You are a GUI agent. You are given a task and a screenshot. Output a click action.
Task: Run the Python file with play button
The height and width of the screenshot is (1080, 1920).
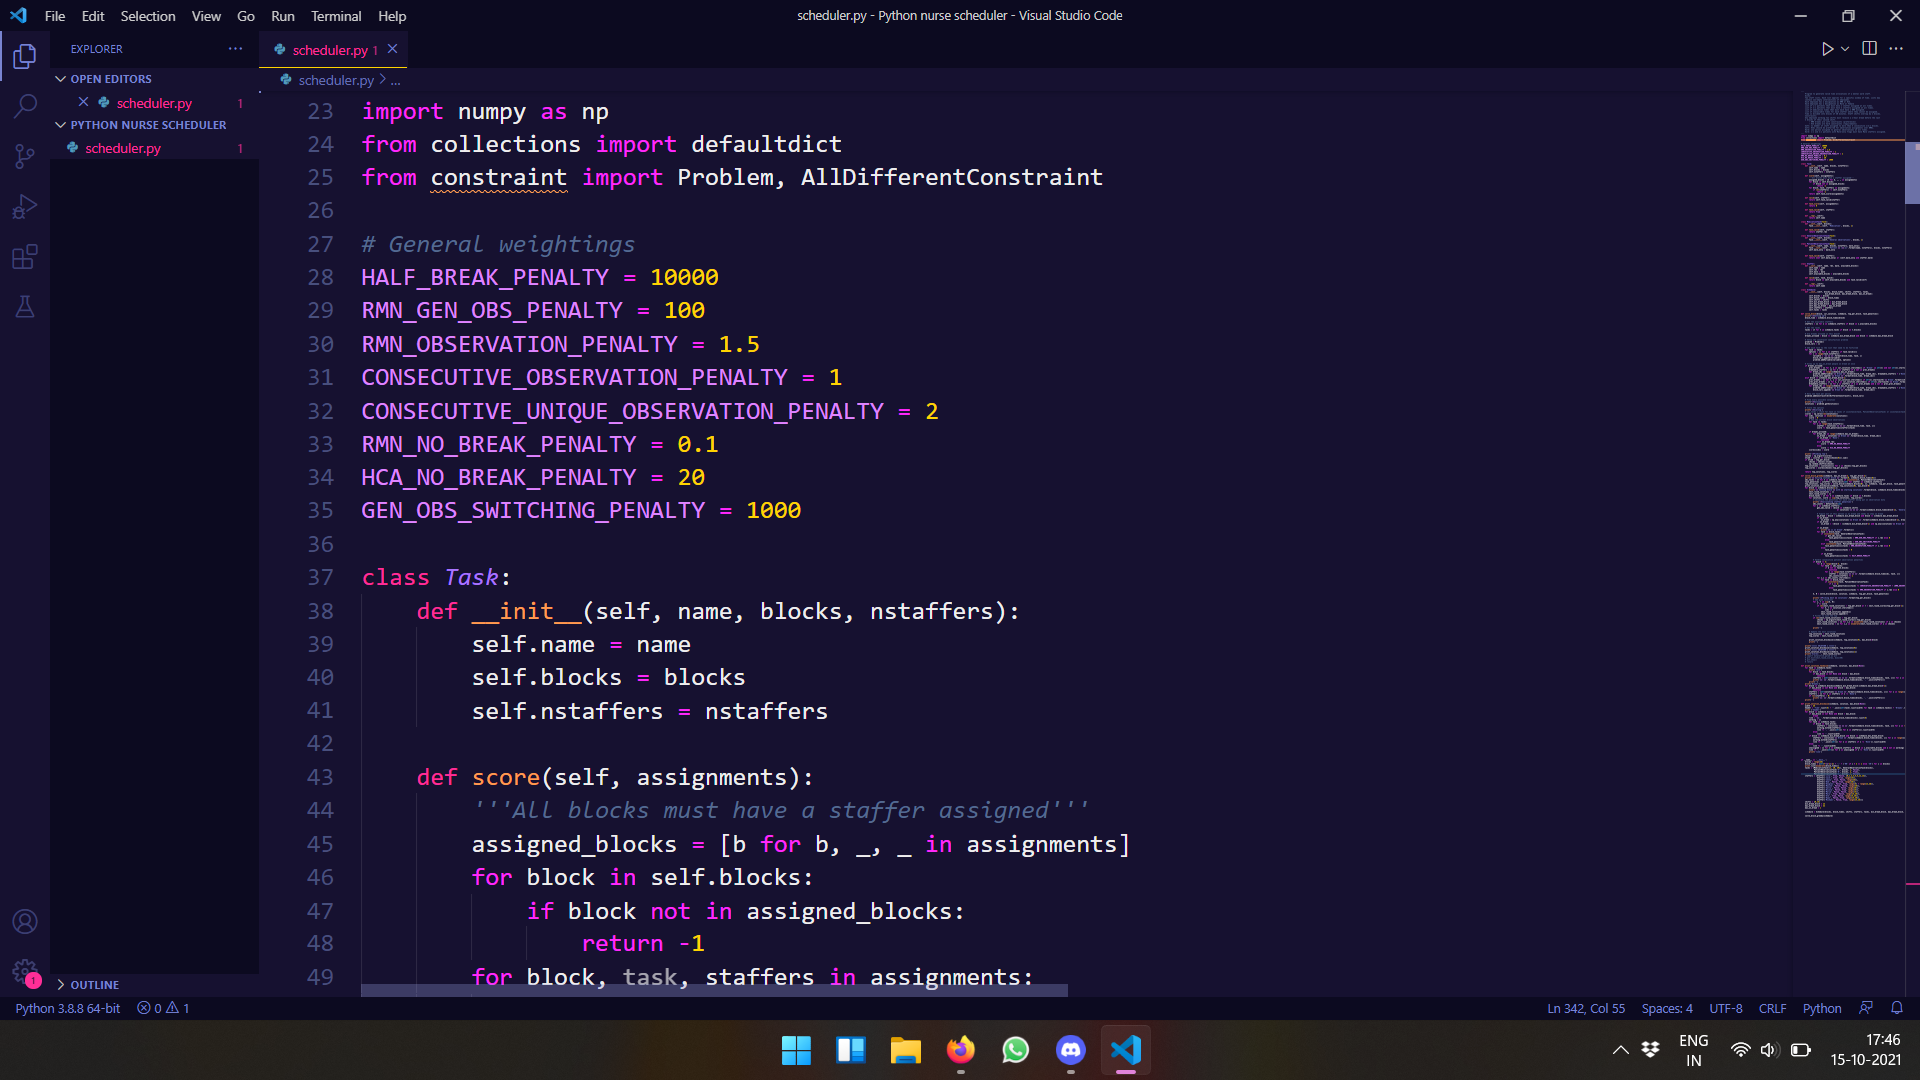1827,49
